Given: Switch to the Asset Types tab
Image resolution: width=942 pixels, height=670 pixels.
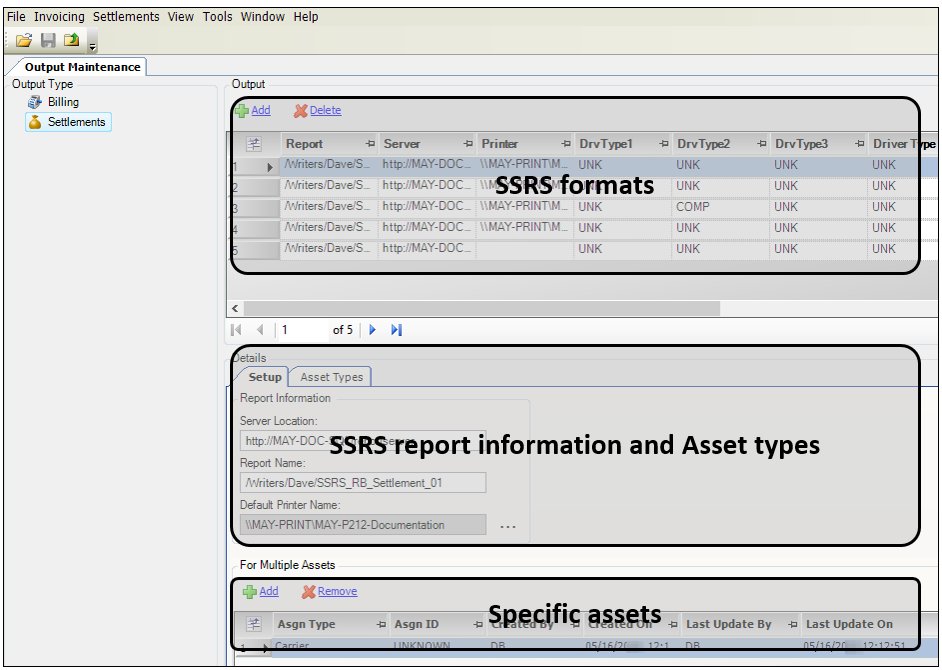Looking at the screenshot, I should pyautogui.click(x=331, y=377).
